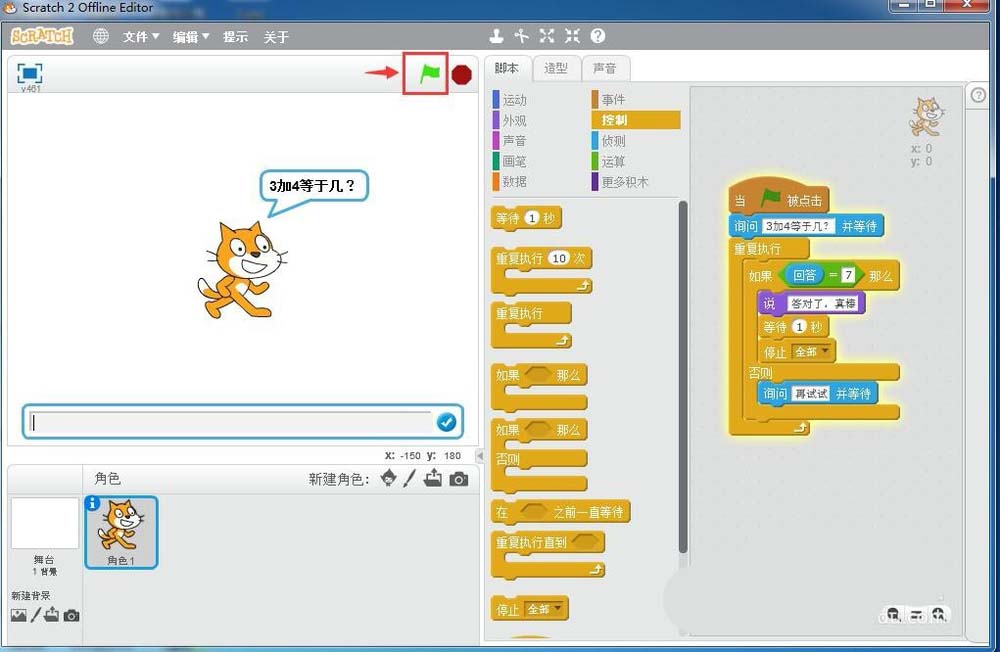Open the 编辑 menu

tap(190, 37)
